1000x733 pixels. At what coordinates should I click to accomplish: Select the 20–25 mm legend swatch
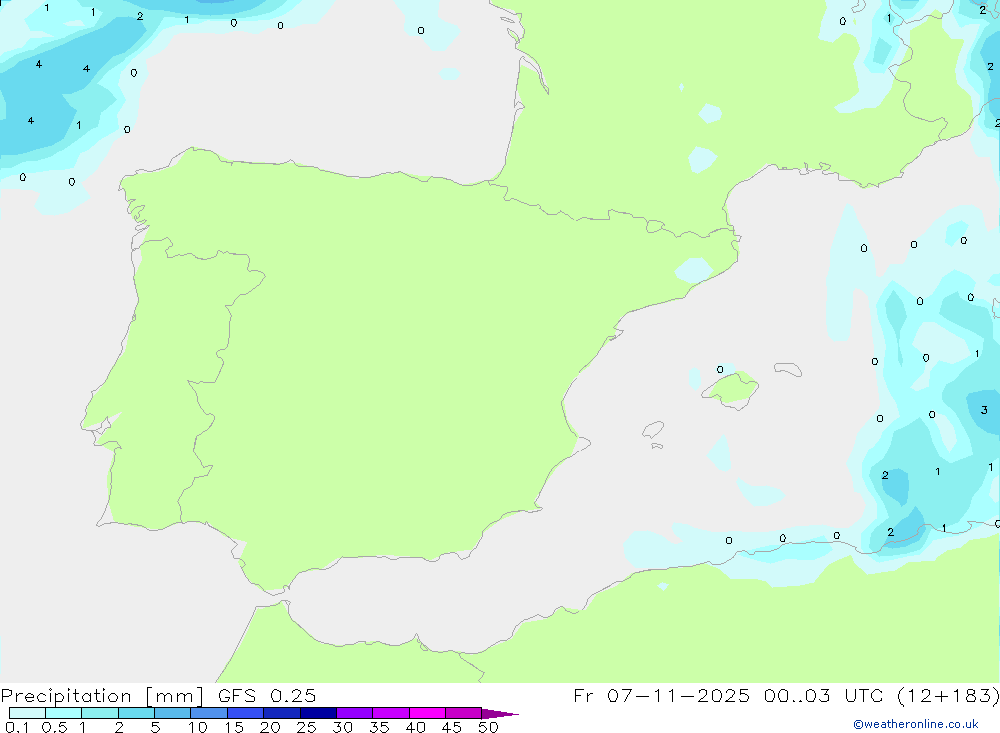click(282, 713)
